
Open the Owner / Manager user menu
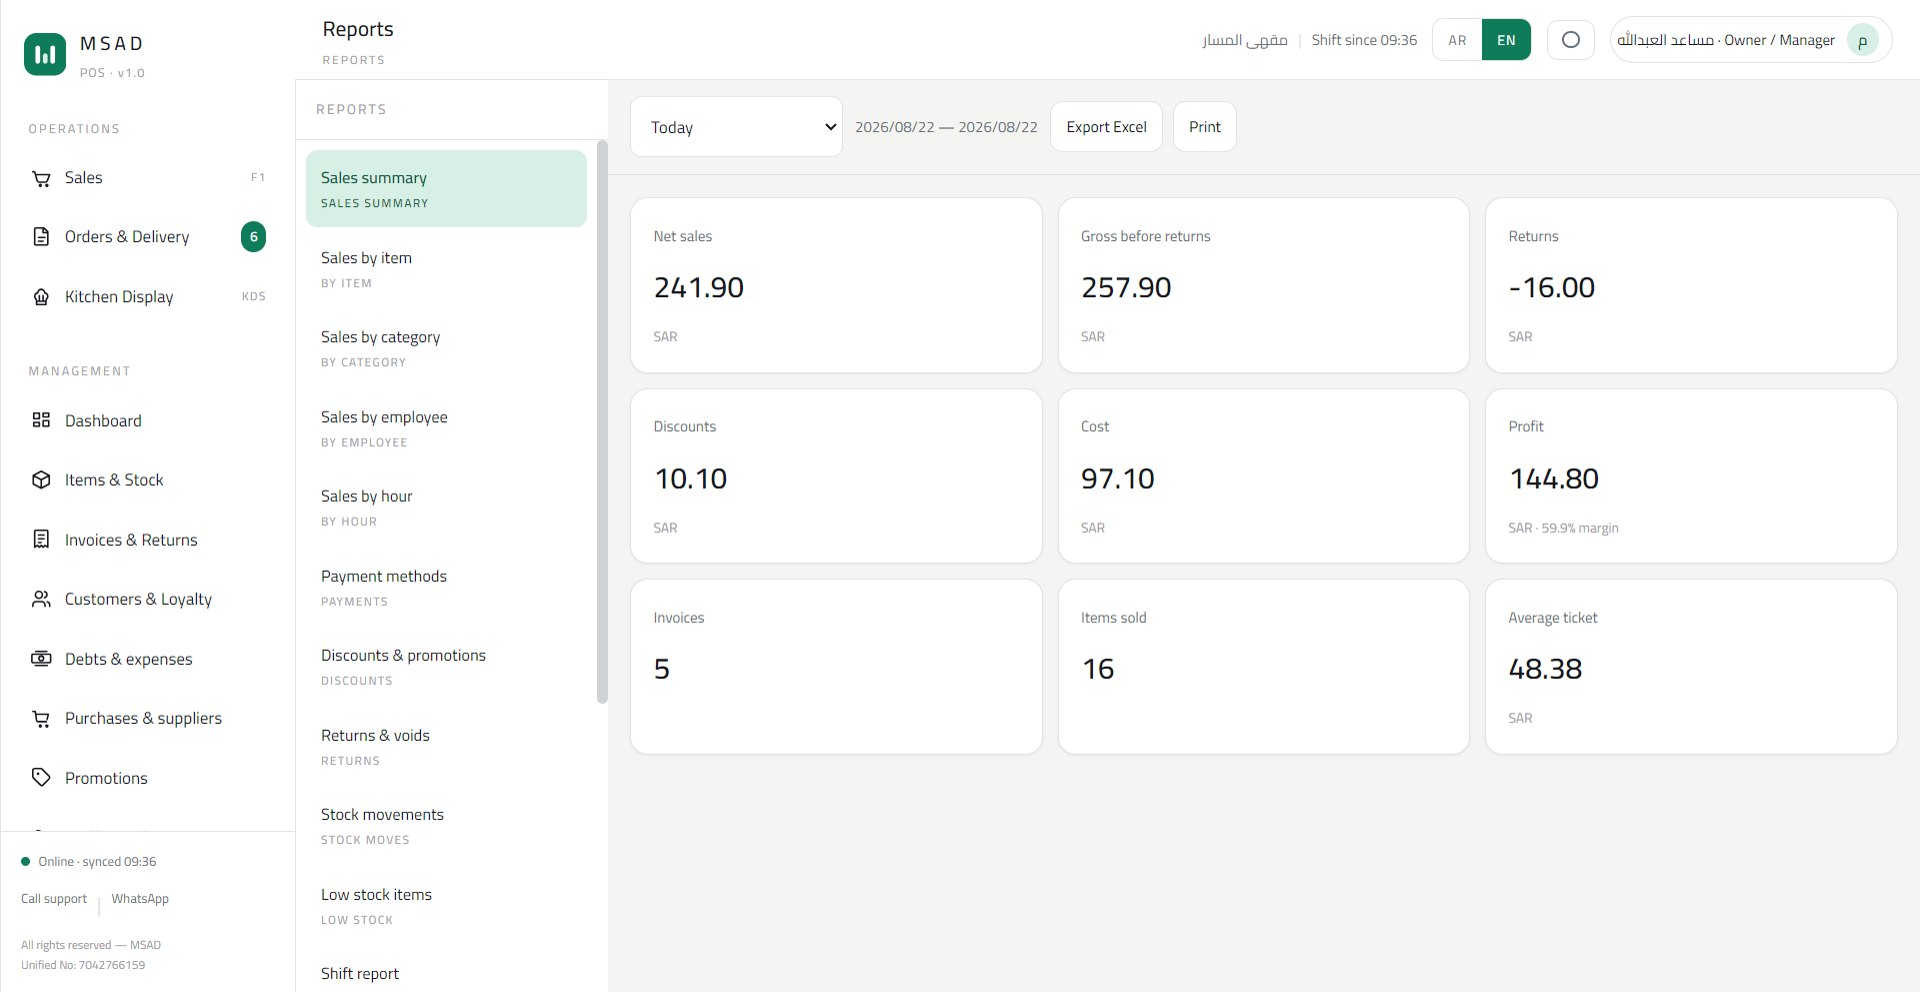(1751, 40)
